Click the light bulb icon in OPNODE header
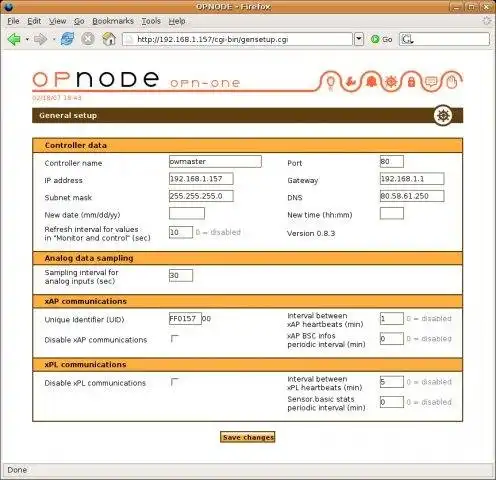496x480 pixels. [331, 82]
